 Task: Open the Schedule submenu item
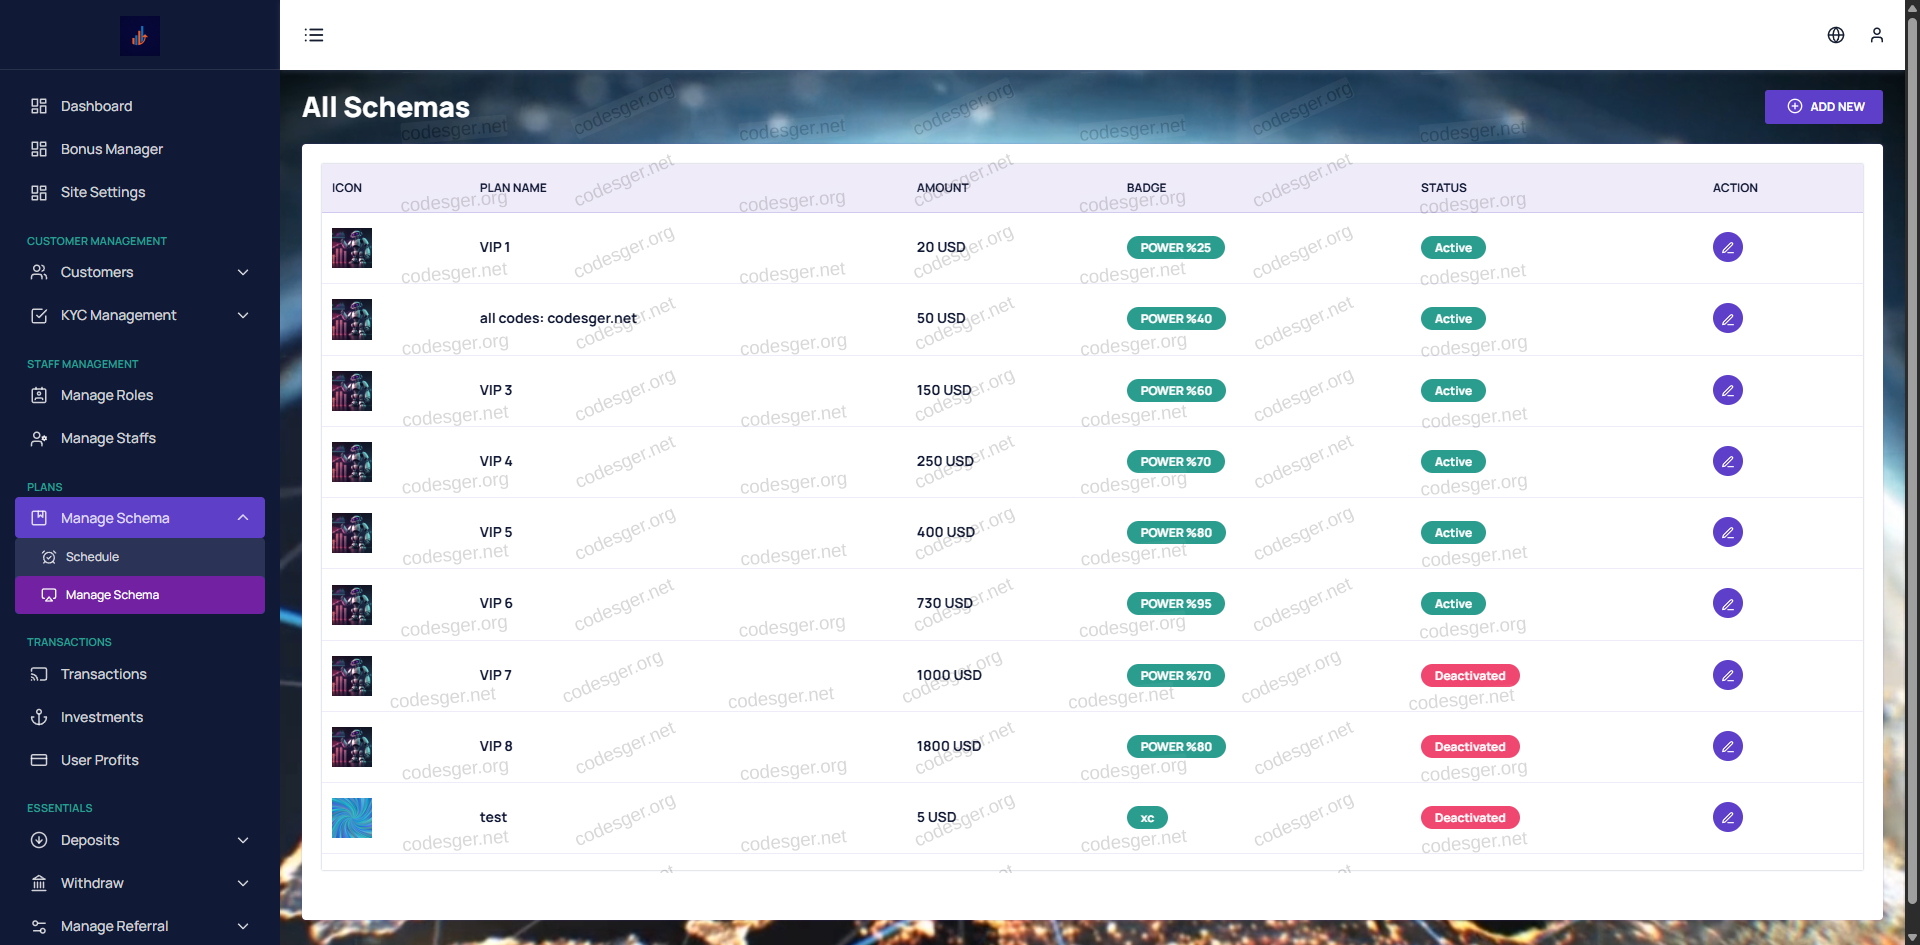point(92,557)
